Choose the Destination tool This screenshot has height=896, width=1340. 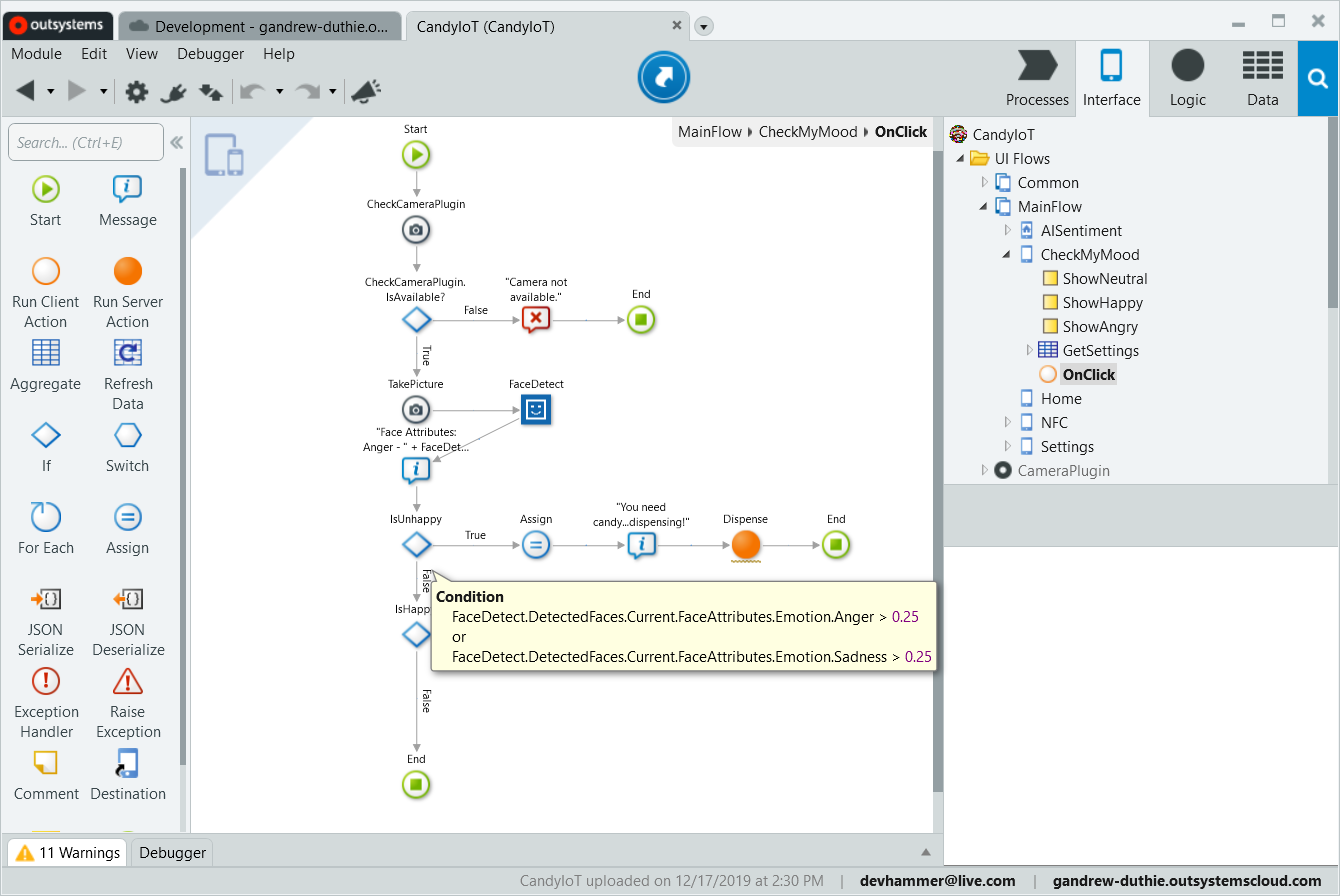[127, 775]
